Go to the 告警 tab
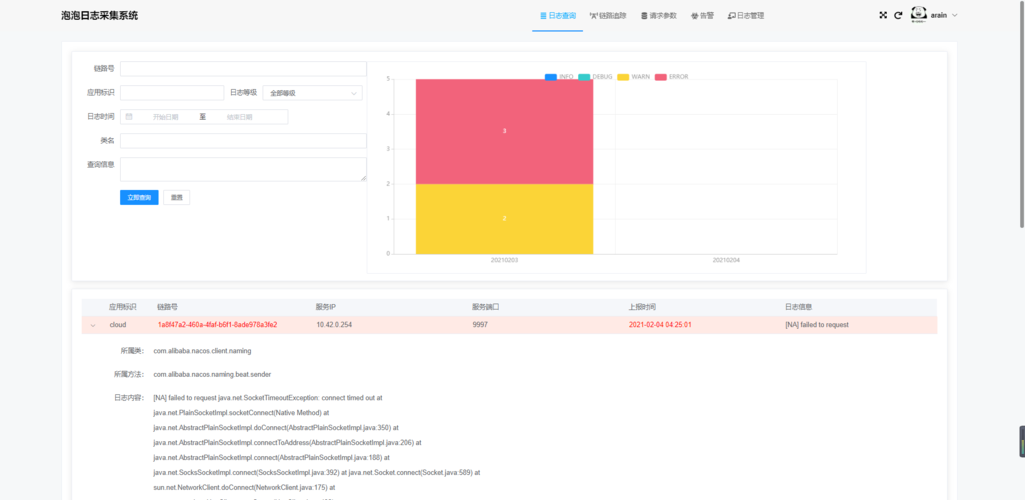Image resolution: width=1025 pixels, height=500 pixels. (703, 16)
